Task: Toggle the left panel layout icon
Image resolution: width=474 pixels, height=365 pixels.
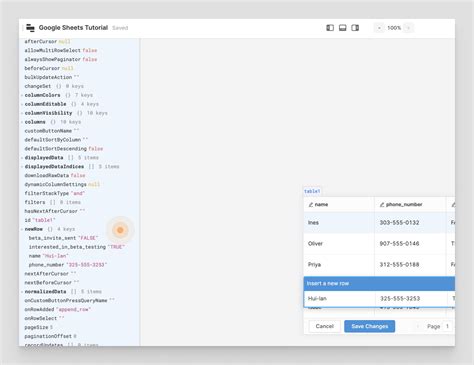Action: coord(330,28)
